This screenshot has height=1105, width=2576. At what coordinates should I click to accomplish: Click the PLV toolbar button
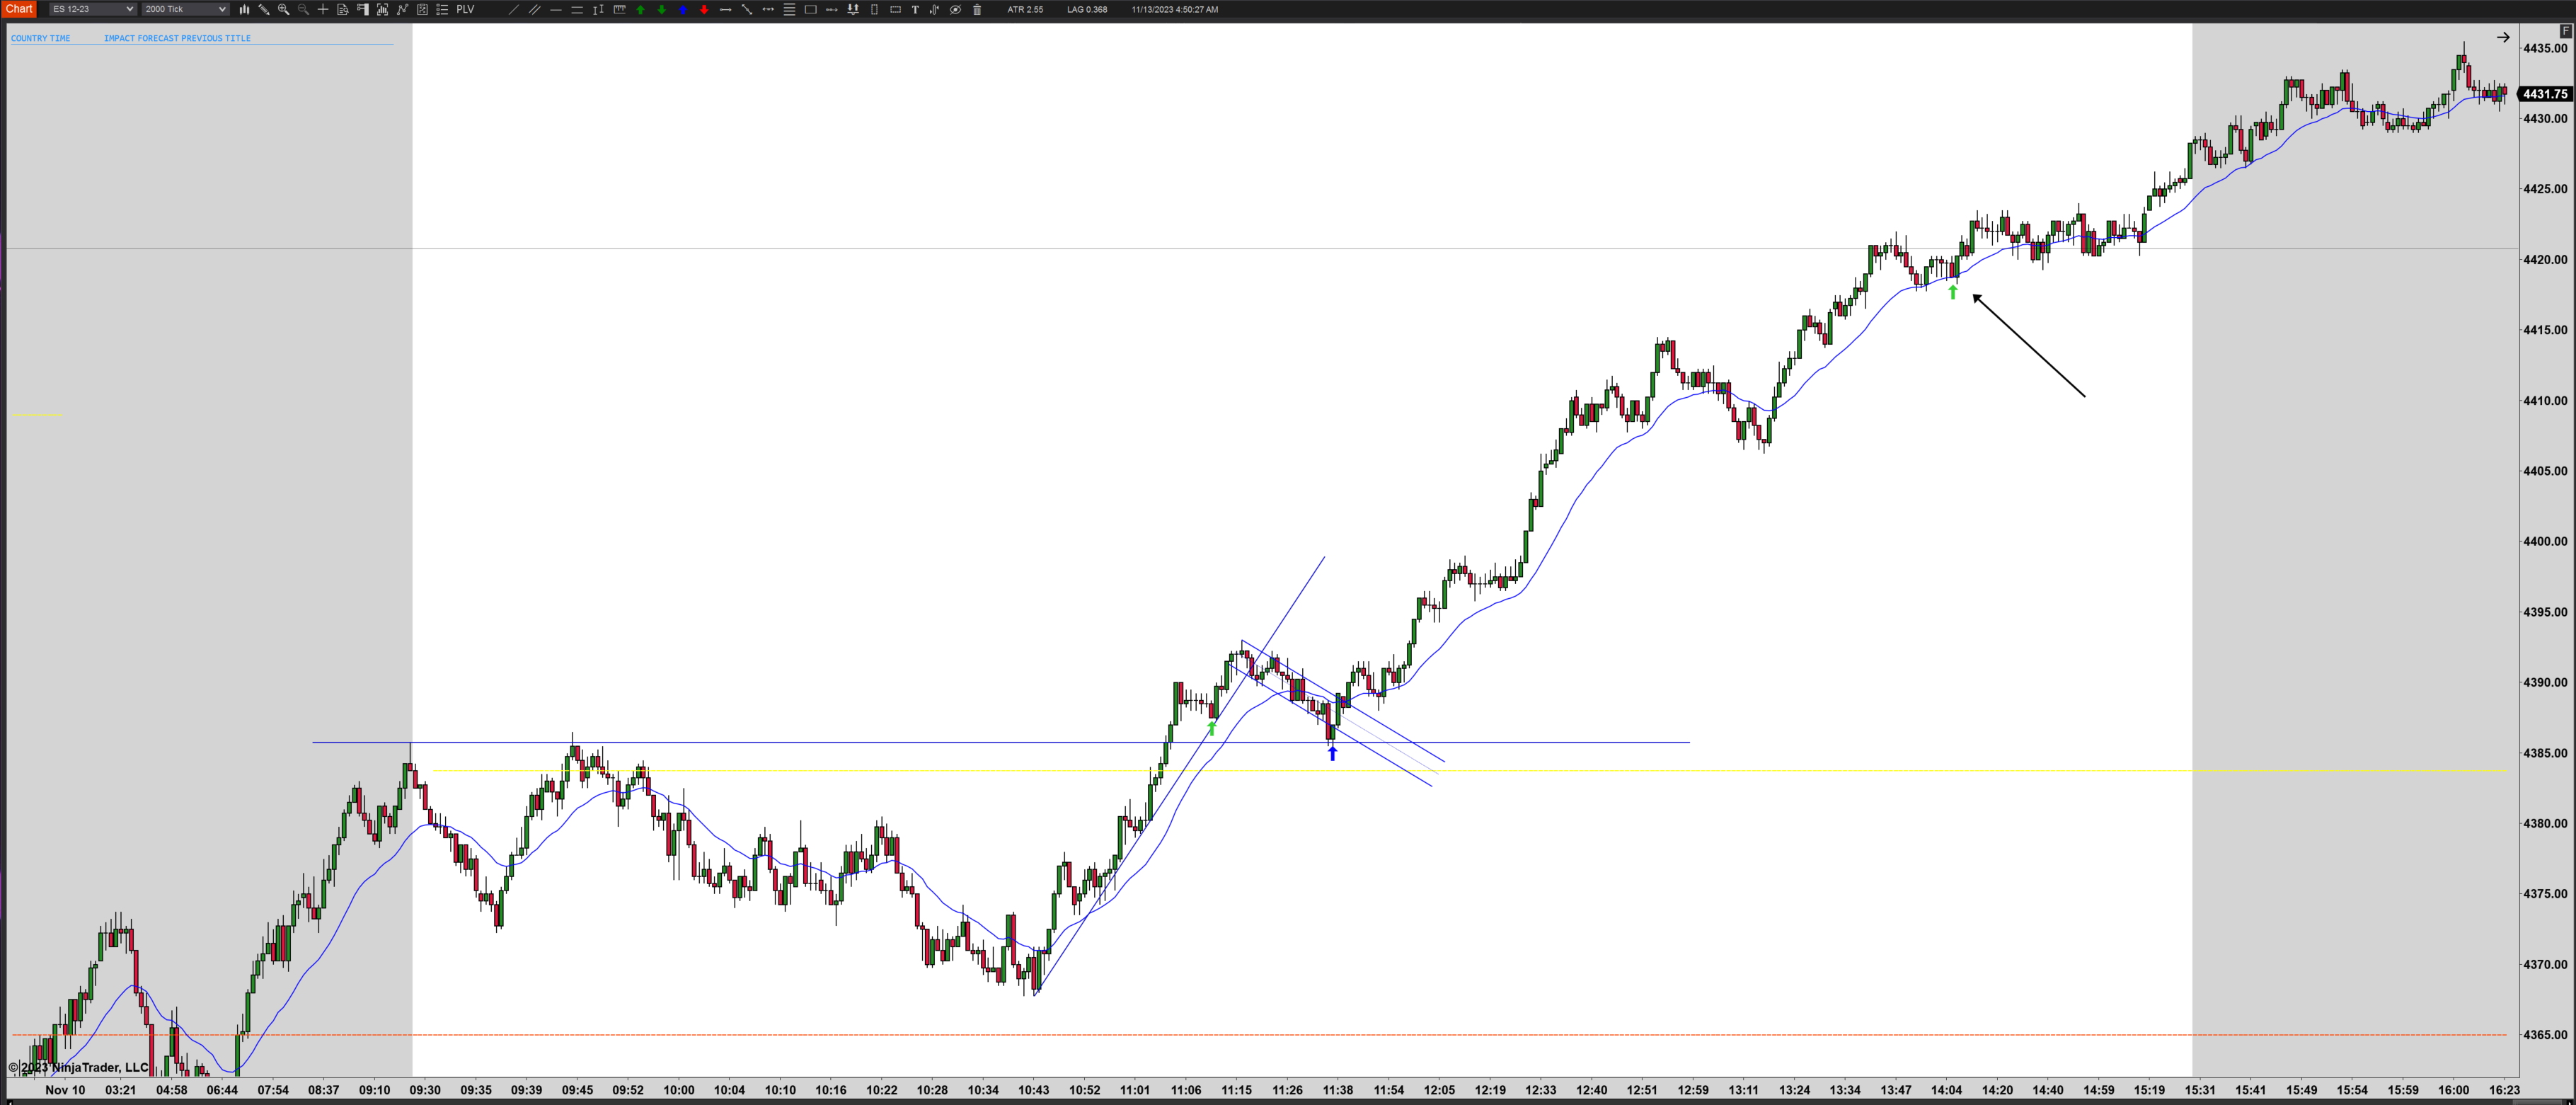tap(465, 9)
